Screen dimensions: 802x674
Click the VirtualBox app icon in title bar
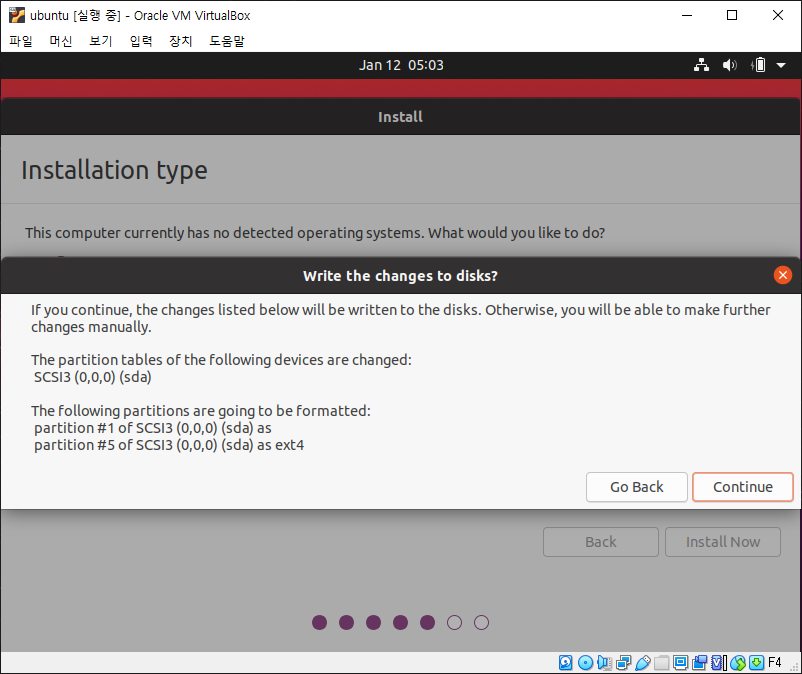[x=16, y=15]
